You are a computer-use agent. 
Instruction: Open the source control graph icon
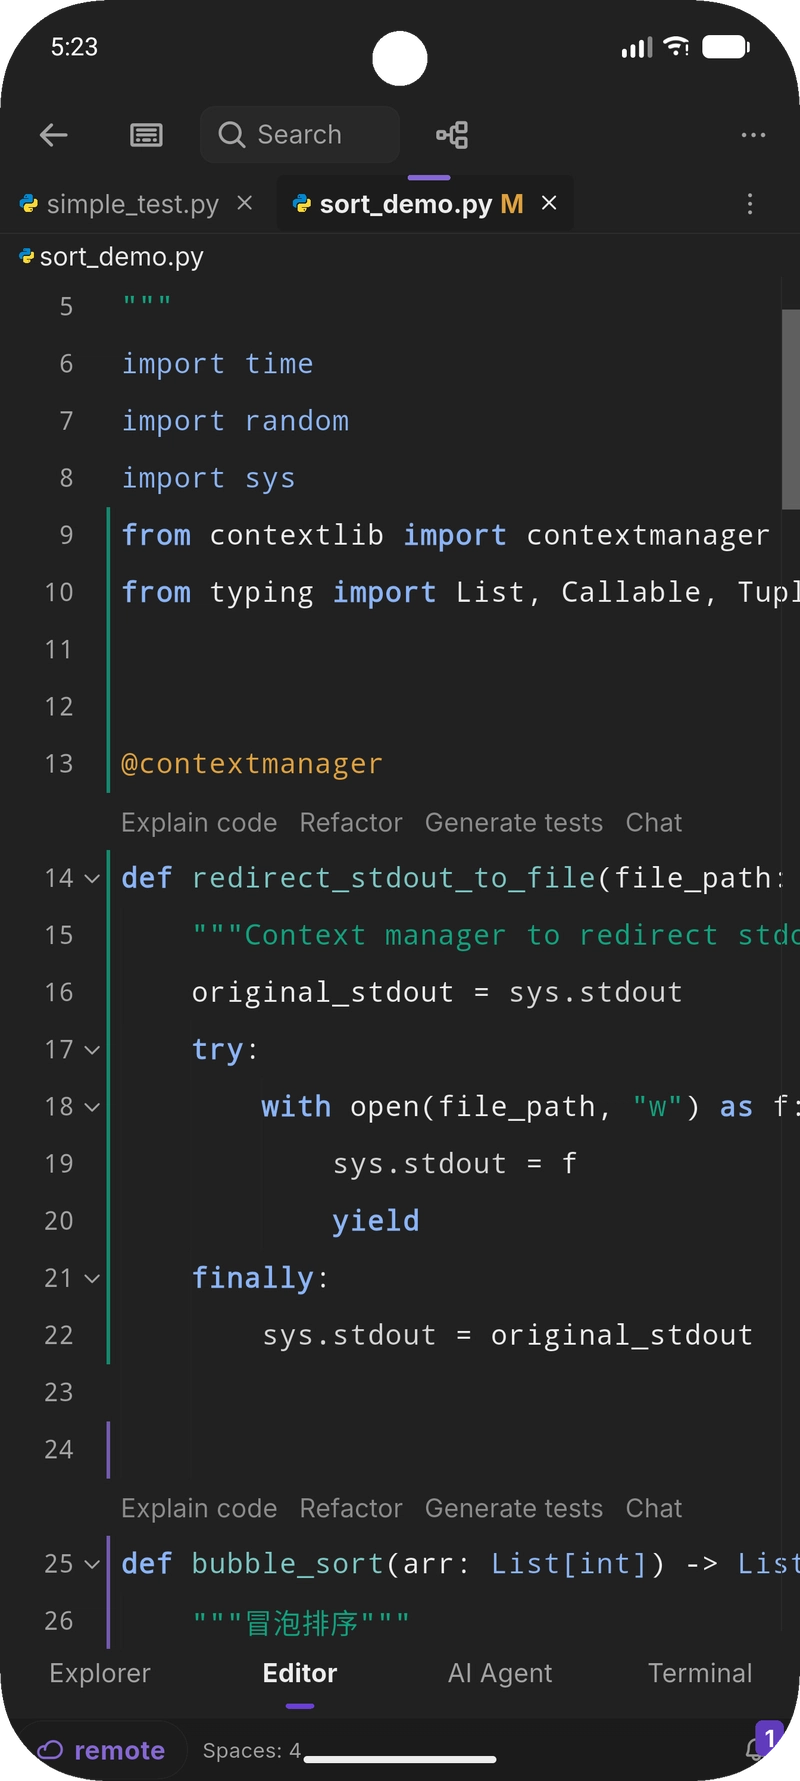[x=452, y=135]
